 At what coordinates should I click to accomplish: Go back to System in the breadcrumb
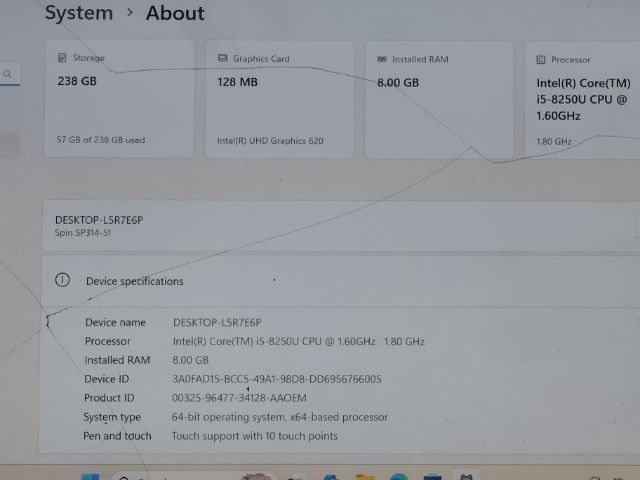point(79,13)
